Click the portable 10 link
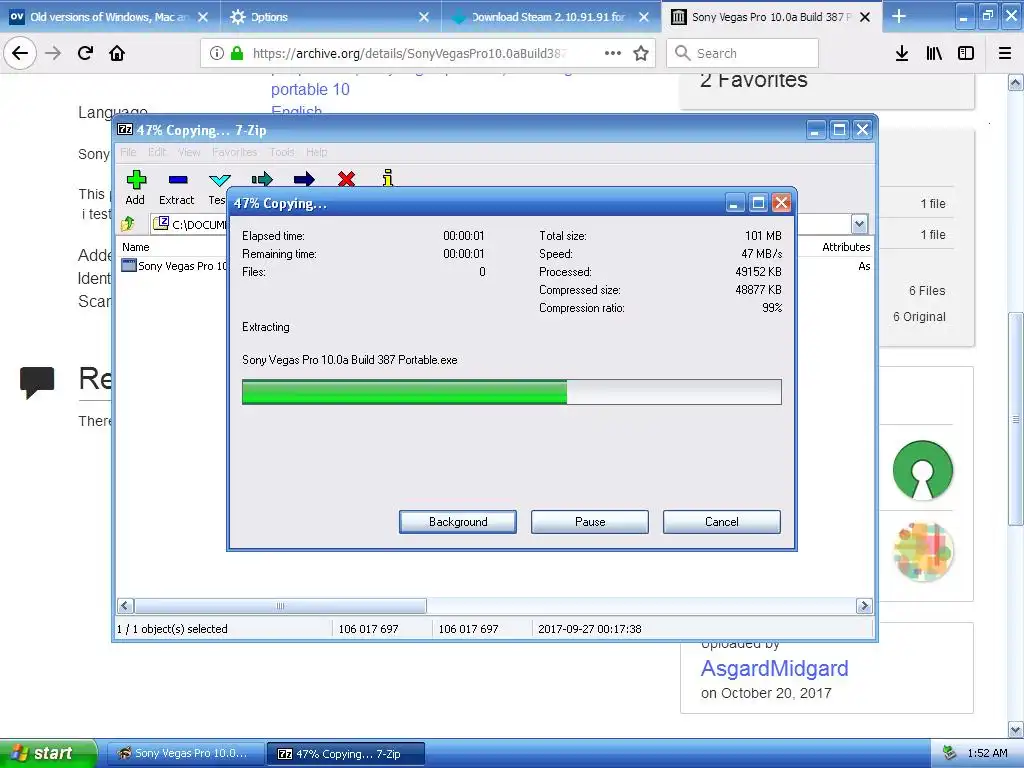This screenshot has height=768, width=1024. (310, 89)
